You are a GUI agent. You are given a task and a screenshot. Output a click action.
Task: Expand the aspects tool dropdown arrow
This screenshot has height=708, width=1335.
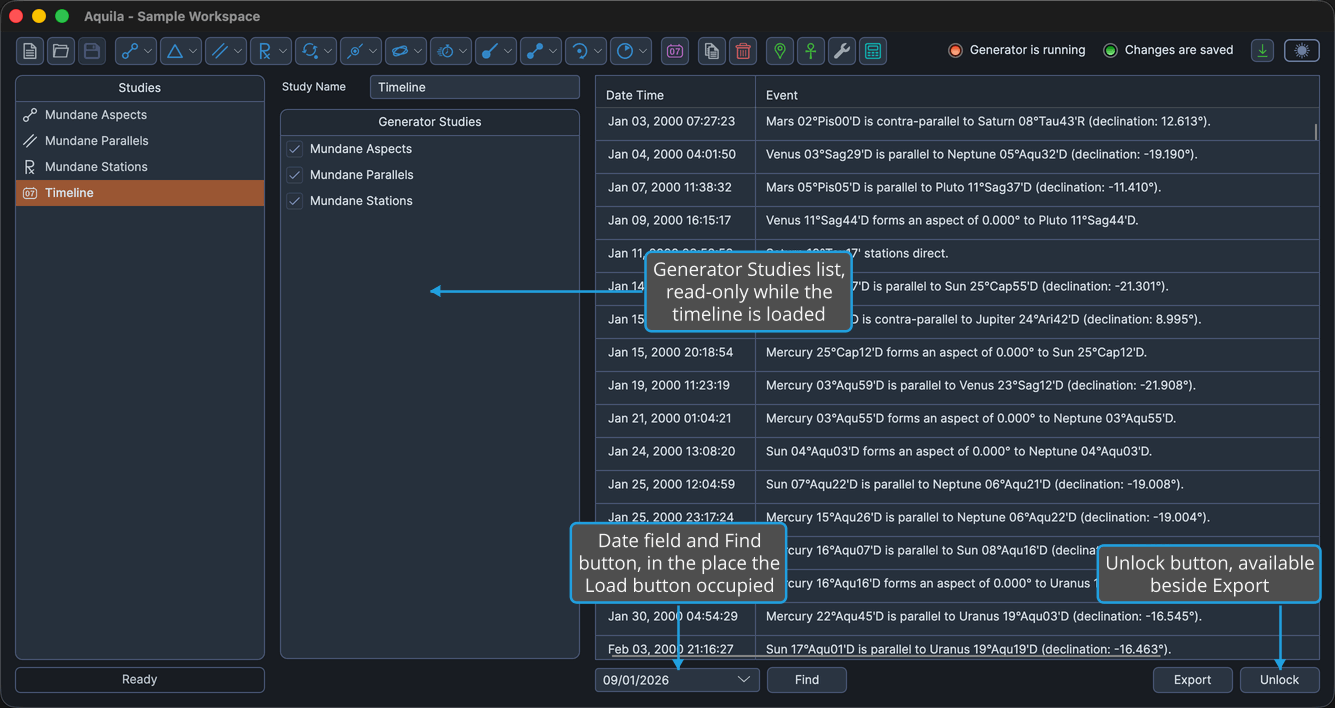[148, 51]
